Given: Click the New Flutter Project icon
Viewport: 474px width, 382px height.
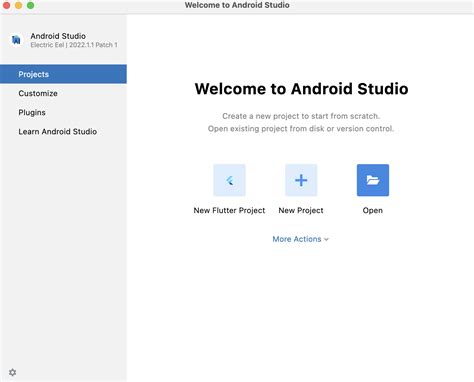Looking at the screenshot, I should click(229, 180).
